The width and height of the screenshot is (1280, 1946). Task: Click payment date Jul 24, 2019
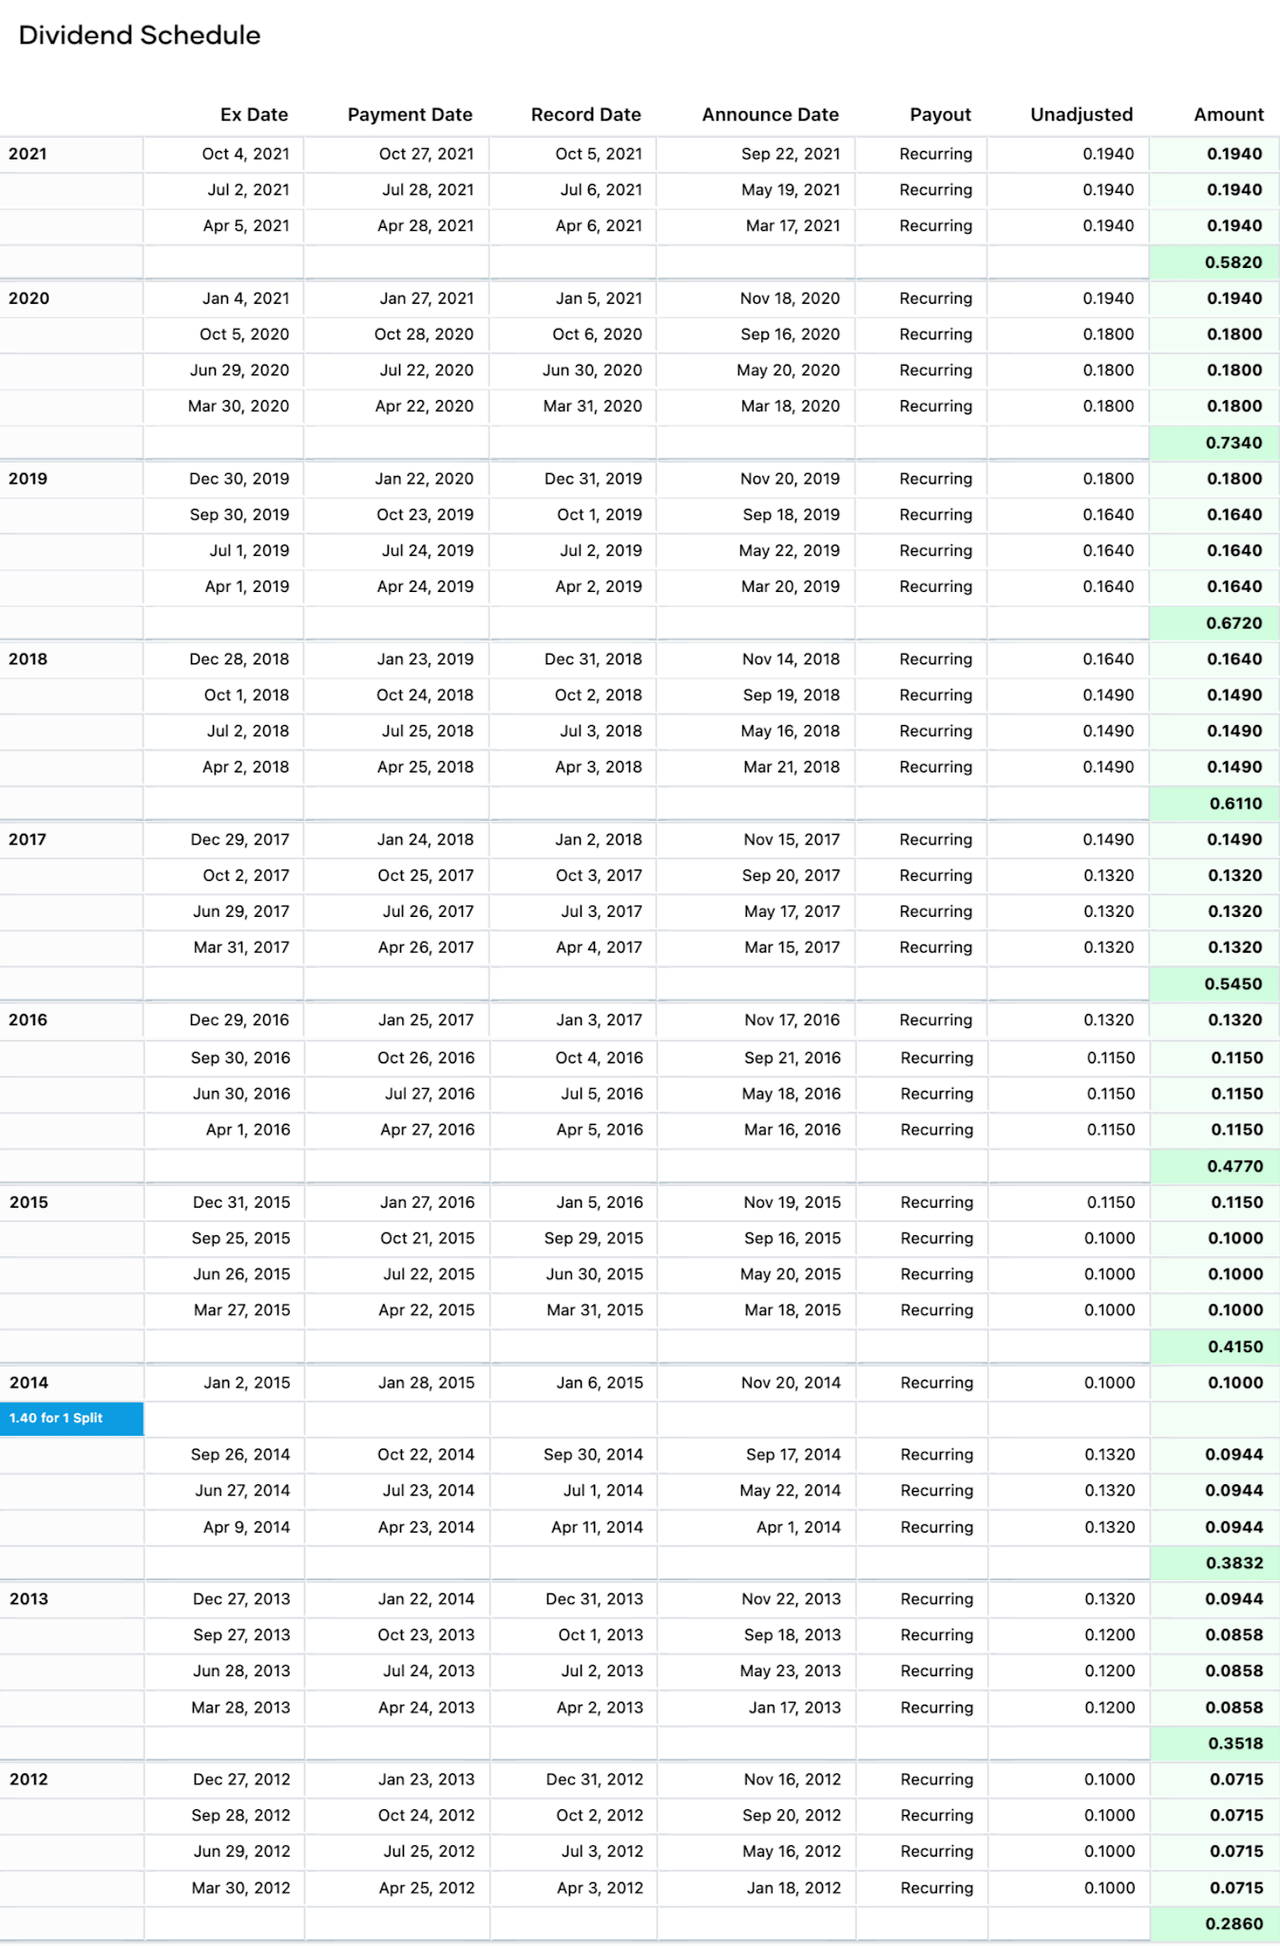(428, 550)
